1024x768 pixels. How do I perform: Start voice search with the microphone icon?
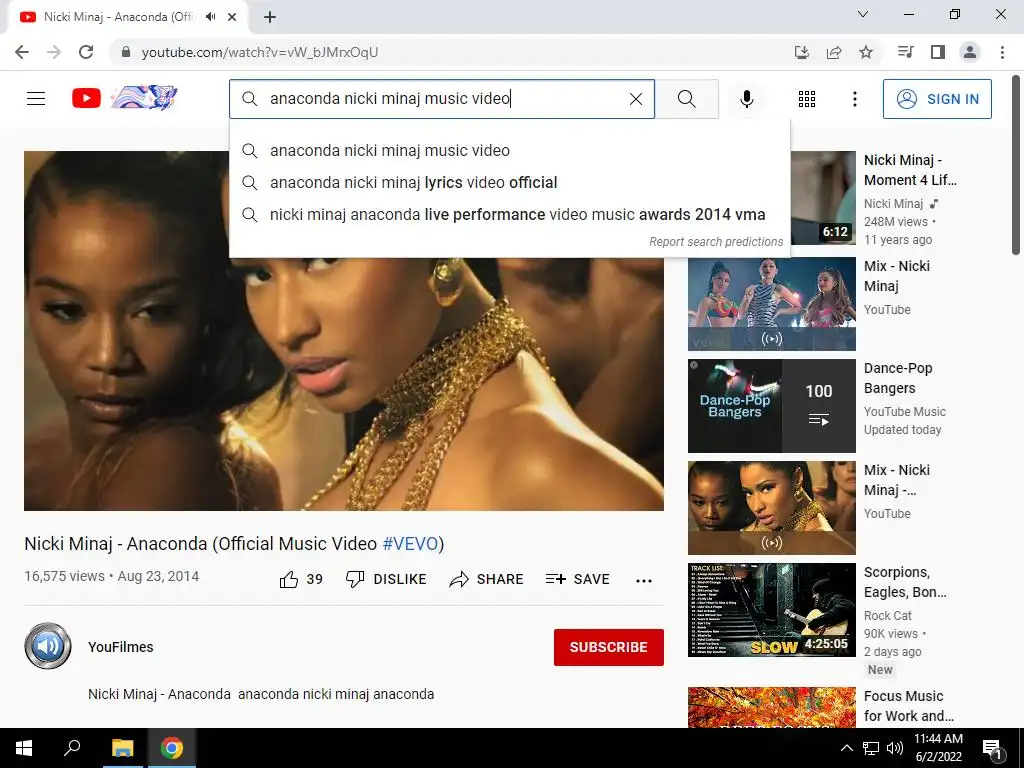(x=746, y=99)
